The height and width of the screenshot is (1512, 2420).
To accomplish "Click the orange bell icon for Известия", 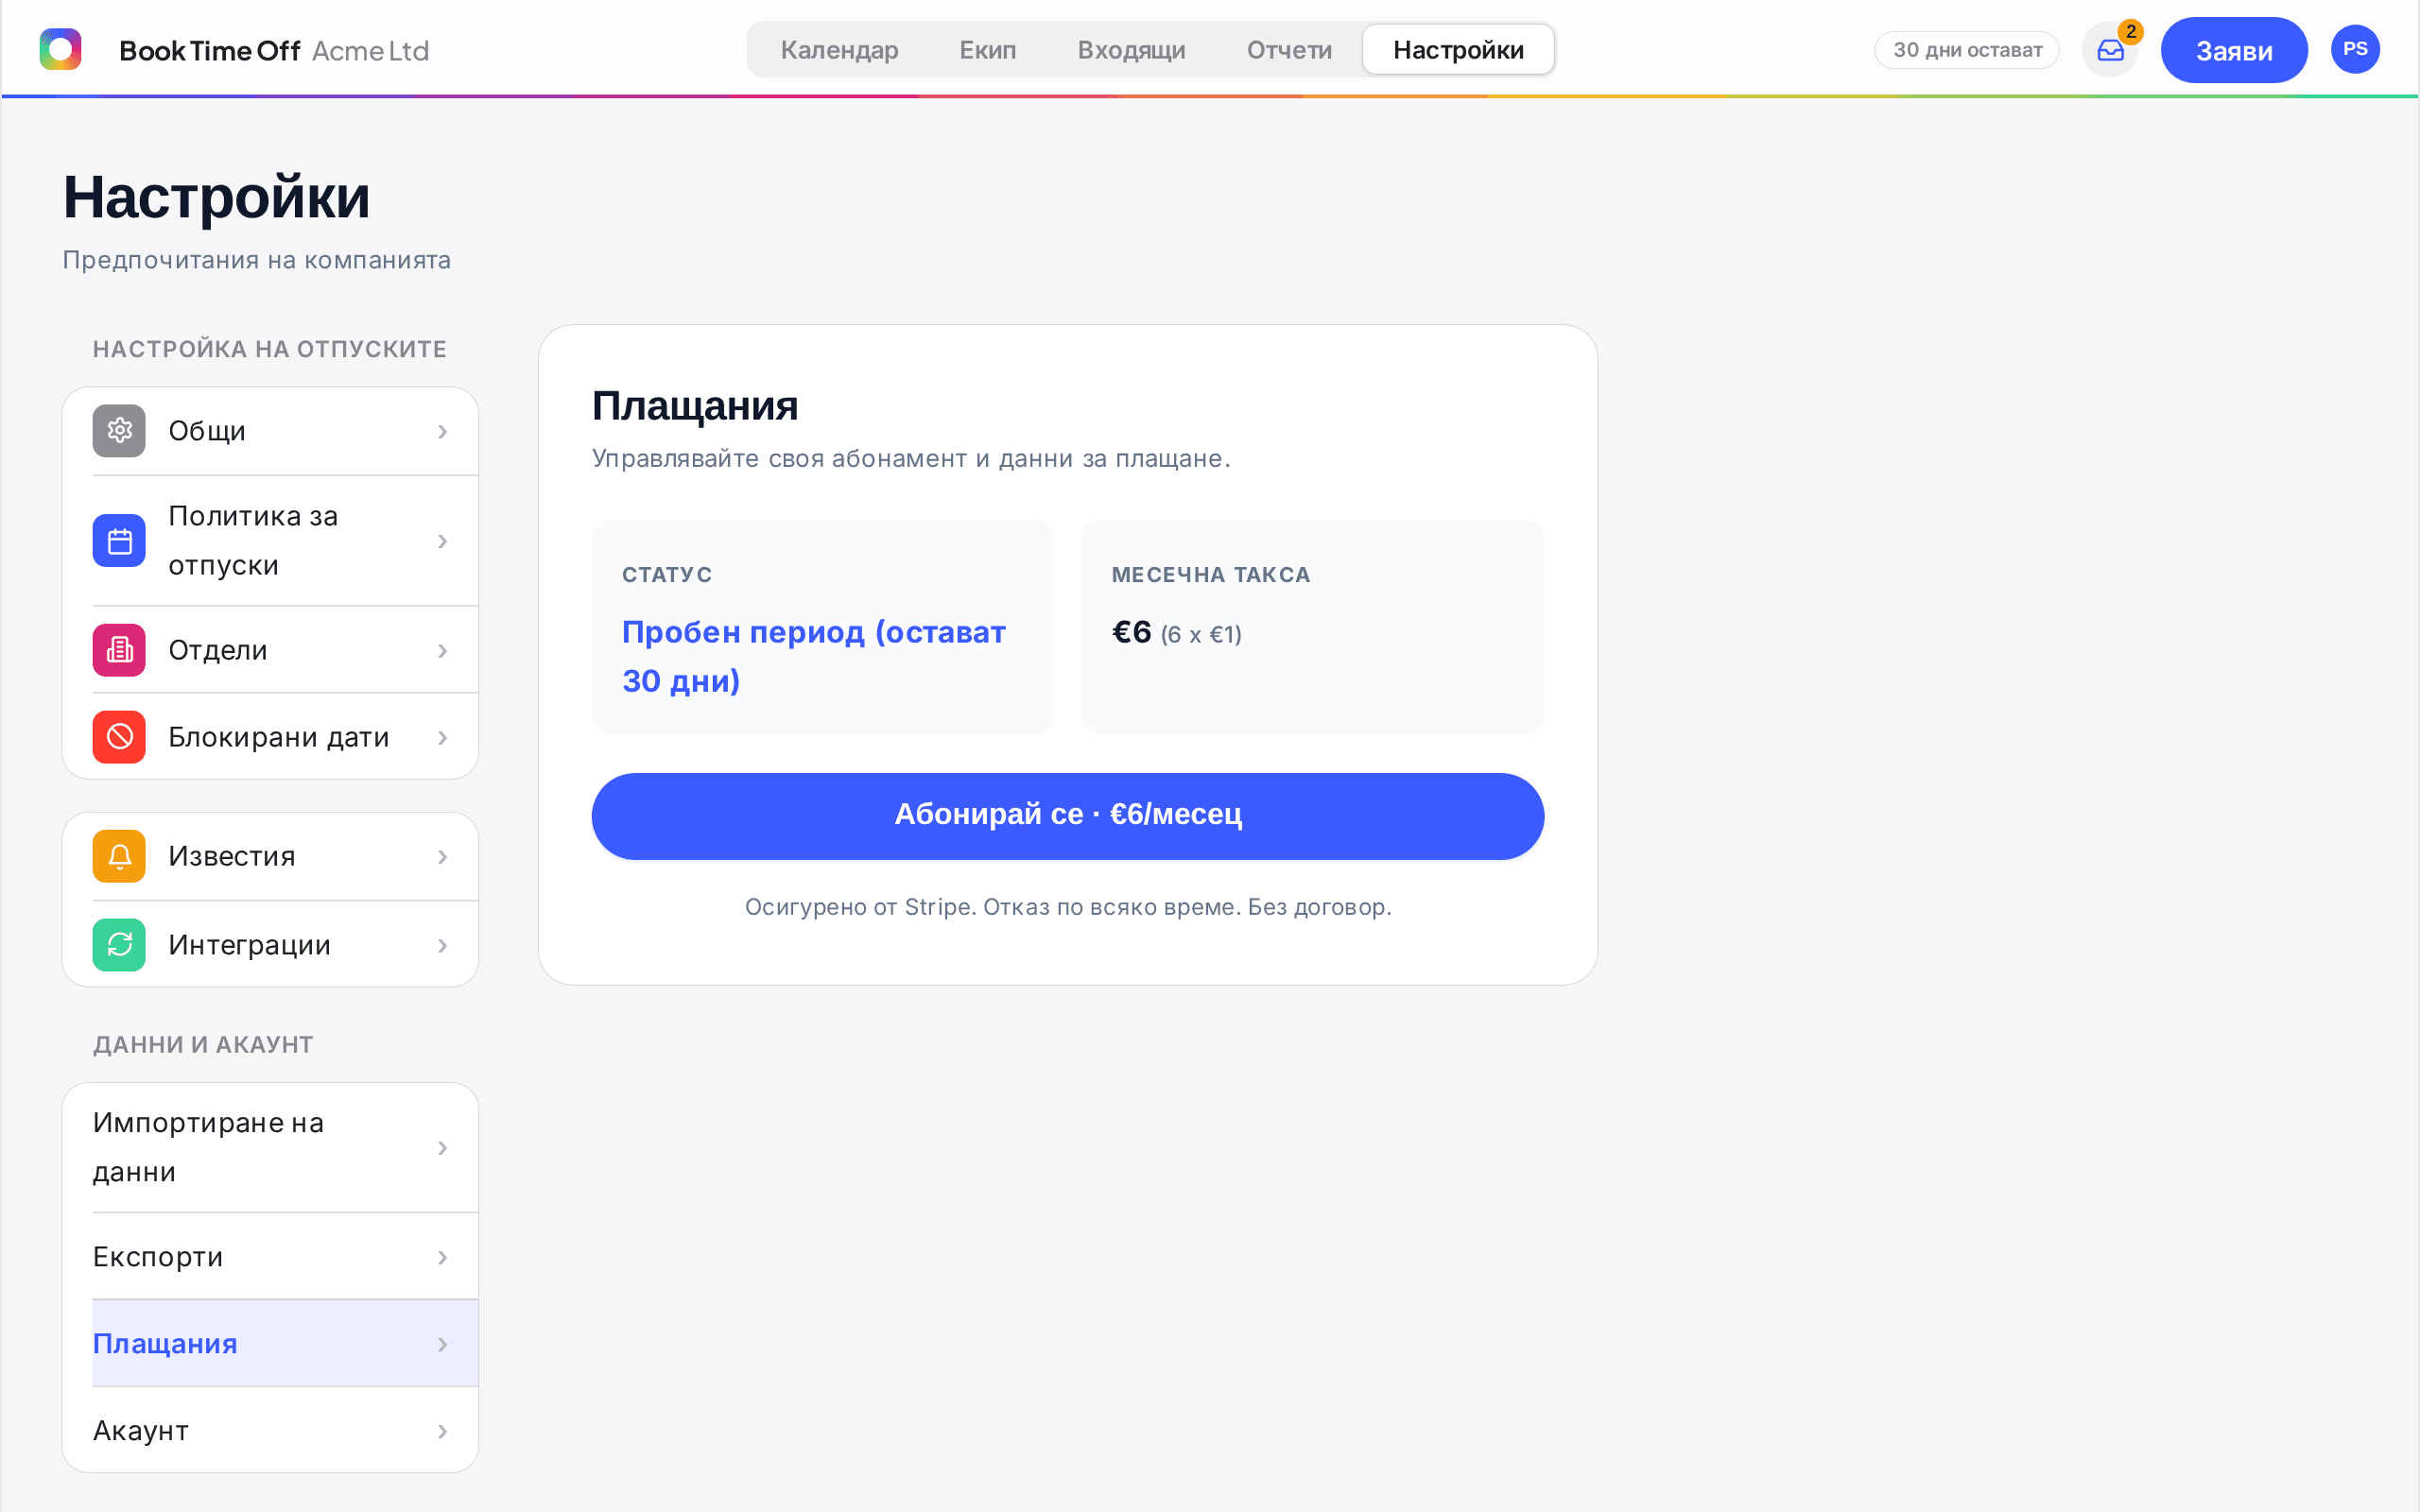I will click(x=119, y=856).
